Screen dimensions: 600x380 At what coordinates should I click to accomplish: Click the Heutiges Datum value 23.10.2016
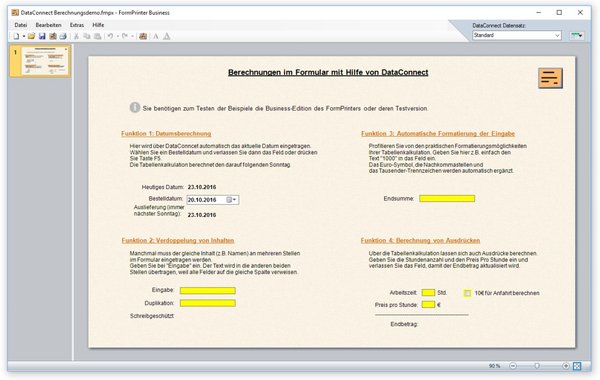pos(202,187)
